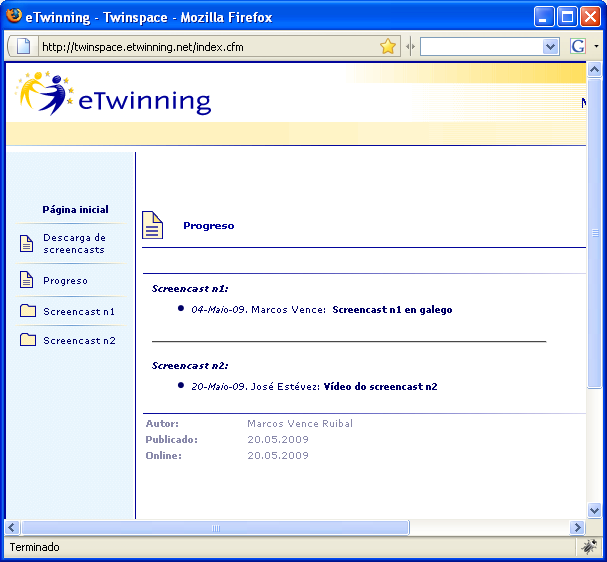Click the splitter between URL and search bars

pyautogui.click(x=410, y=47)
